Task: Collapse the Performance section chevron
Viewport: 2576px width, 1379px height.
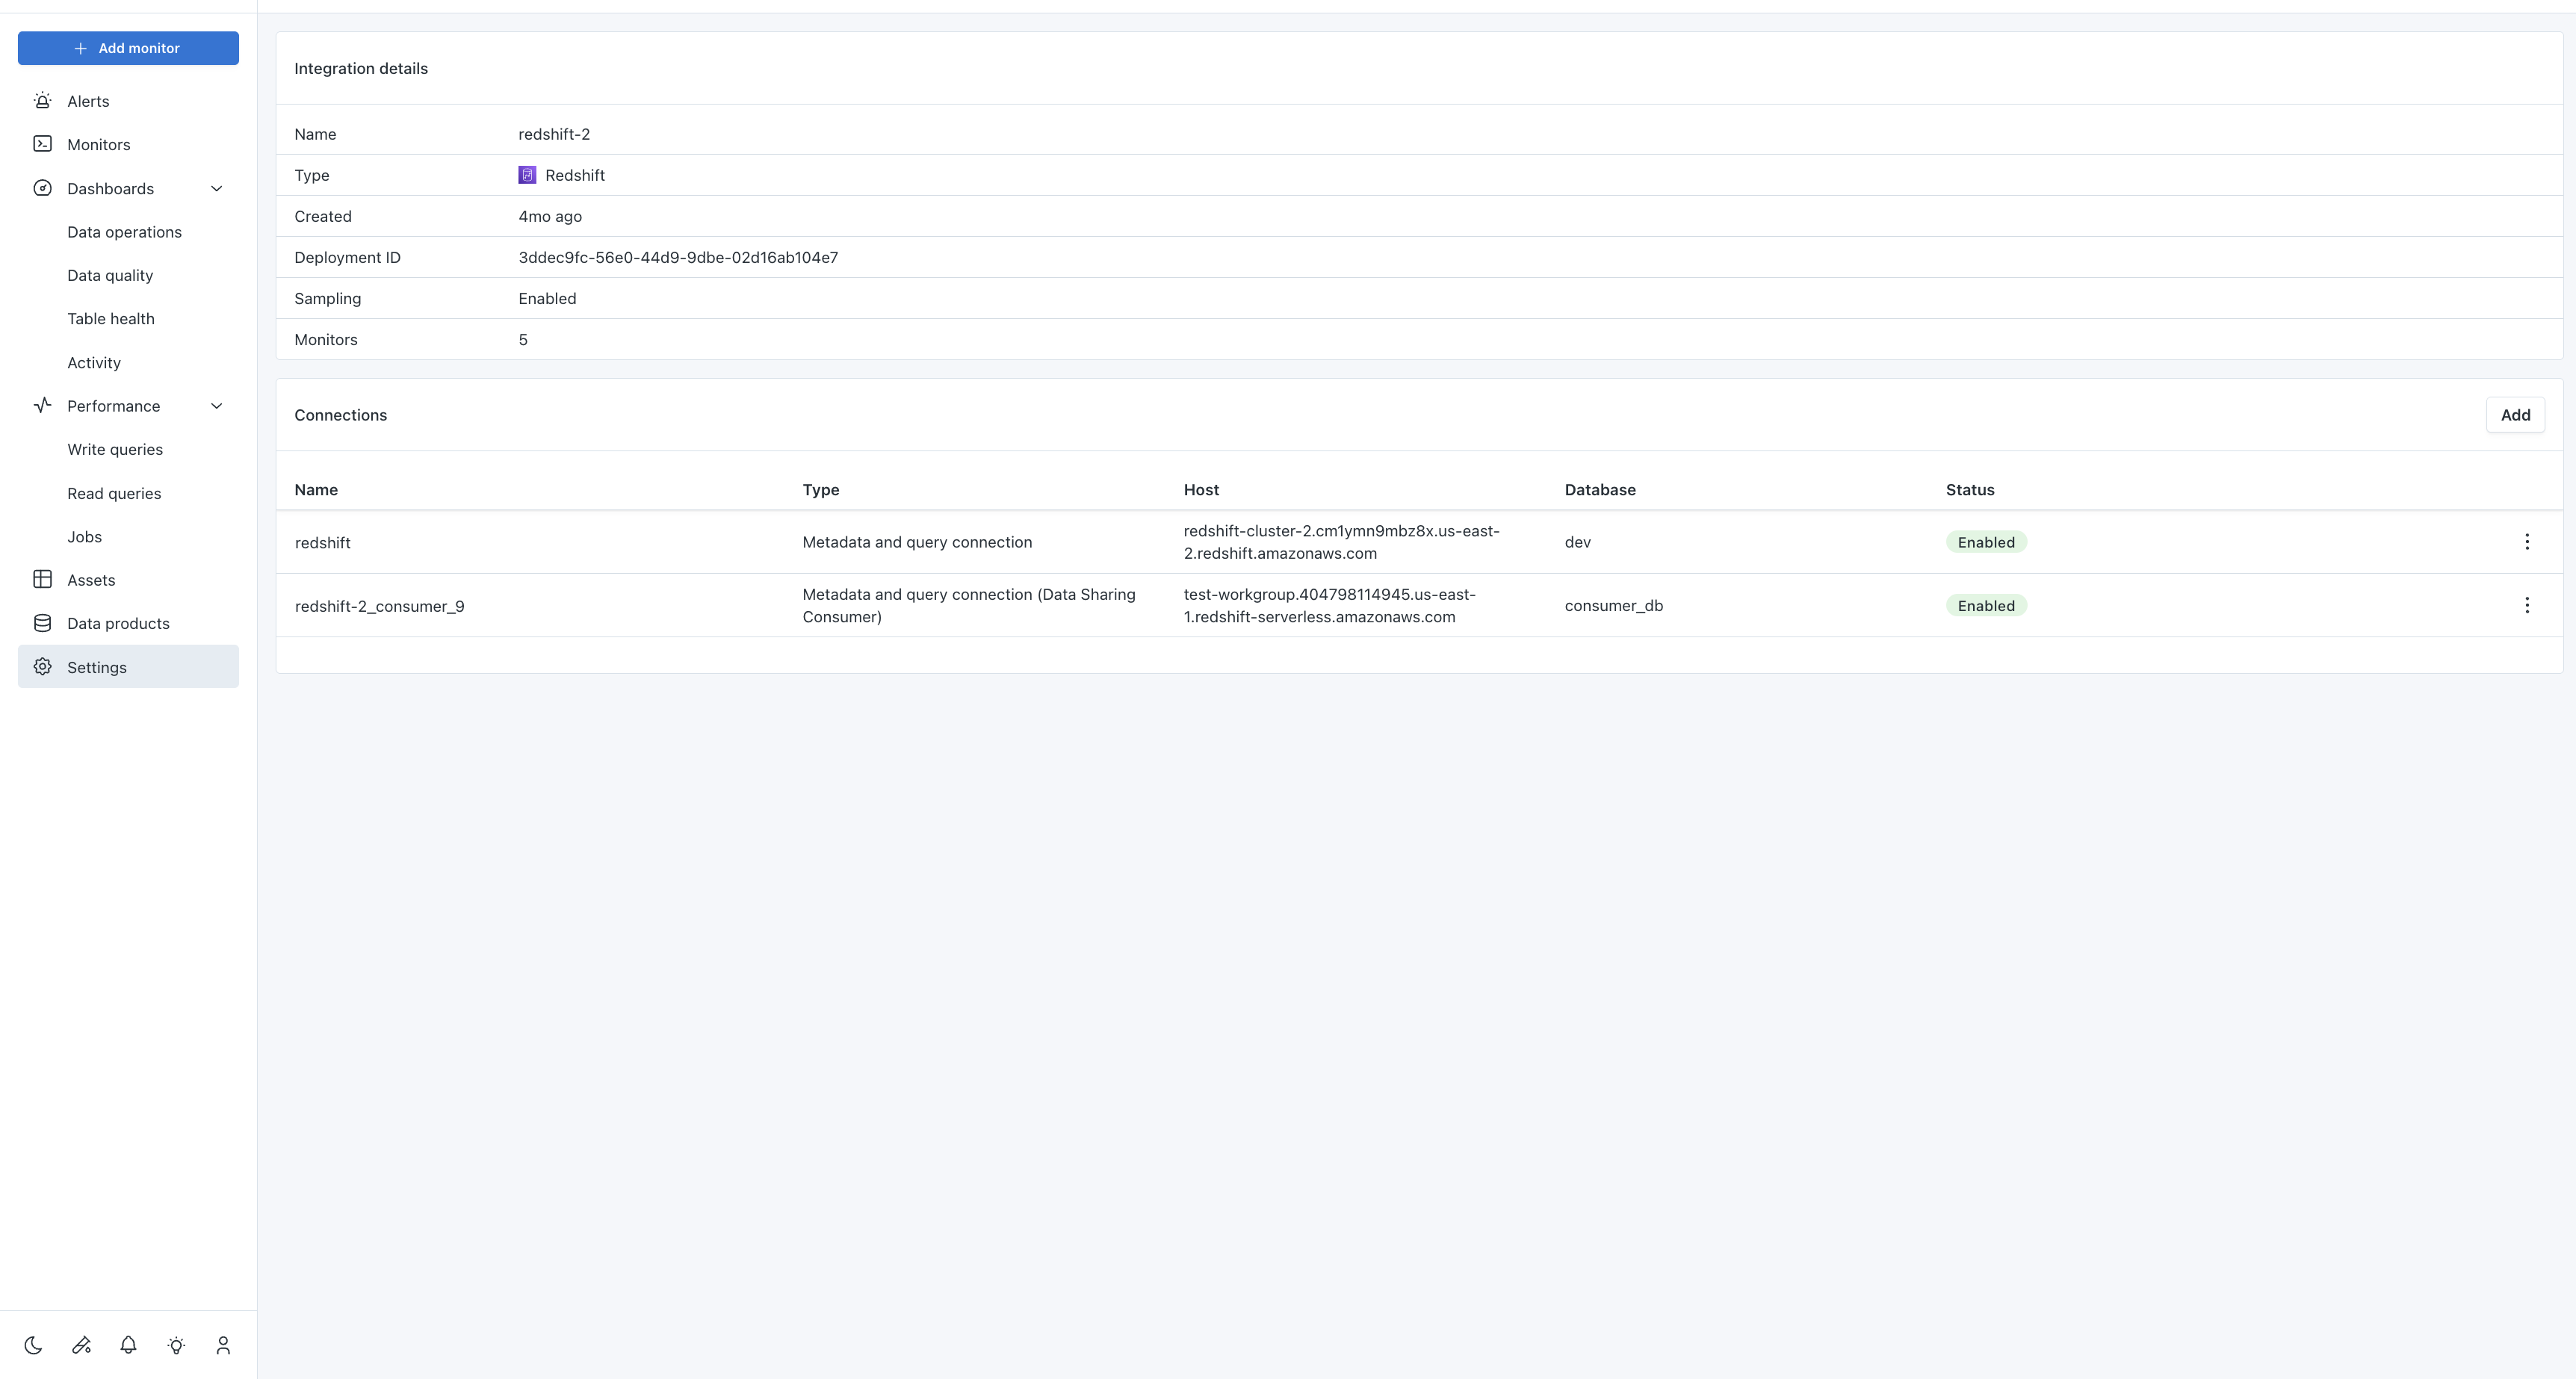Action: pos(216,406)
